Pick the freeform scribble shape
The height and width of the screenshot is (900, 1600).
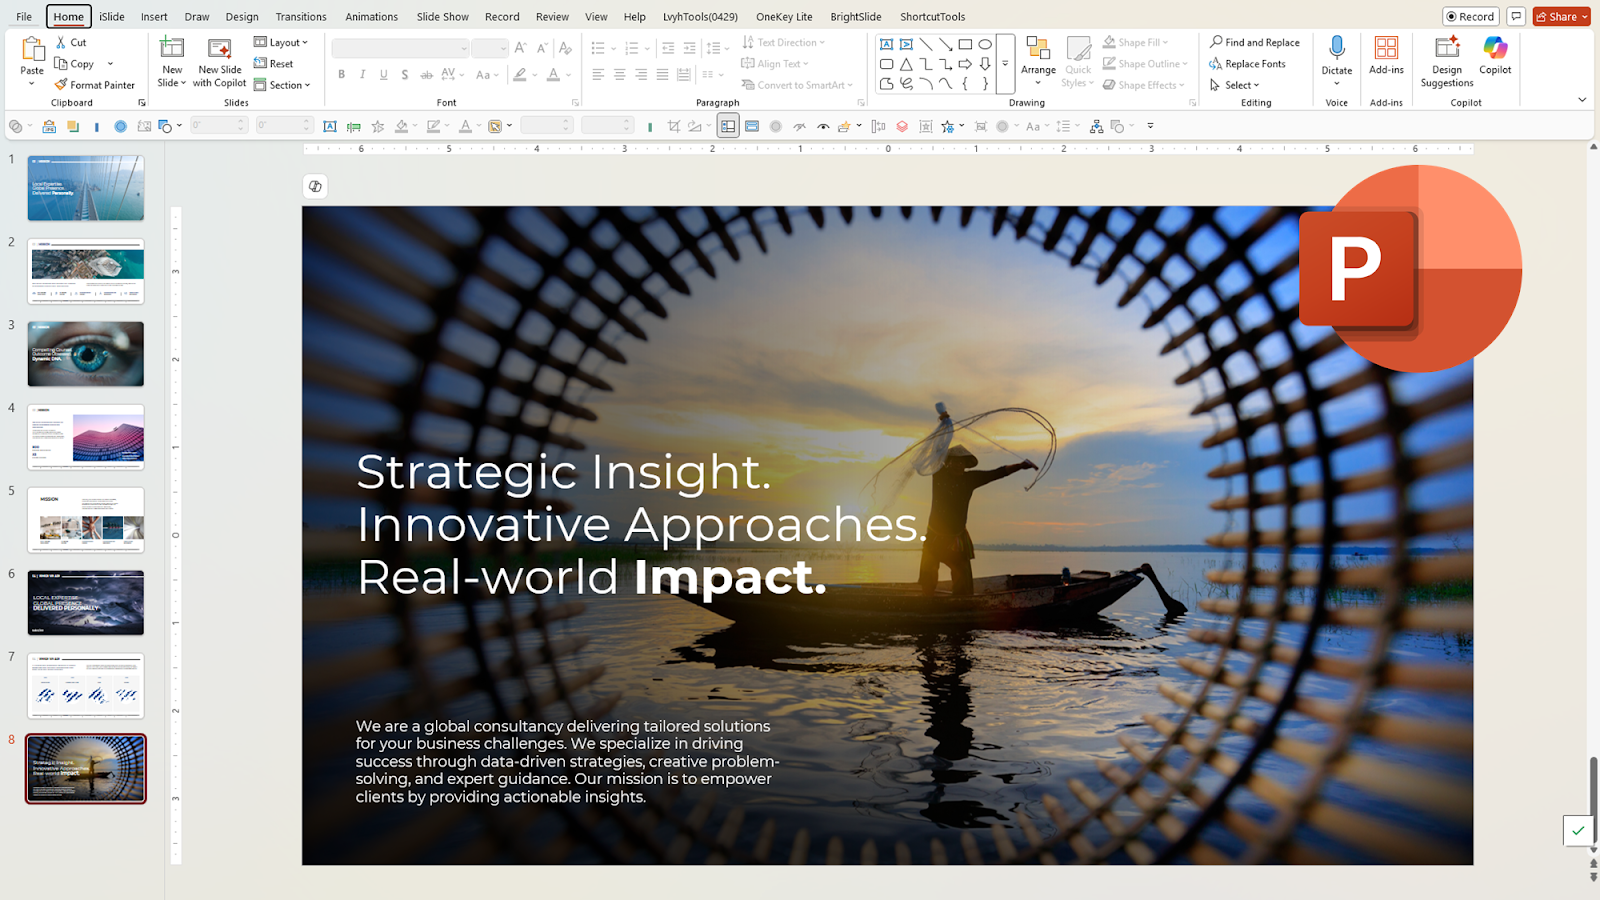(906, 84)
